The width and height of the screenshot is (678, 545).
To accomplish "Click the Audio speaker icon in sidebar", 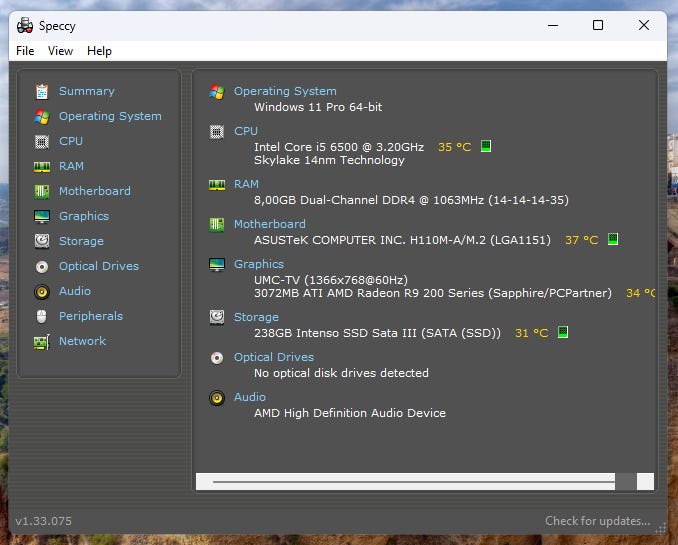I will (42, 292).
